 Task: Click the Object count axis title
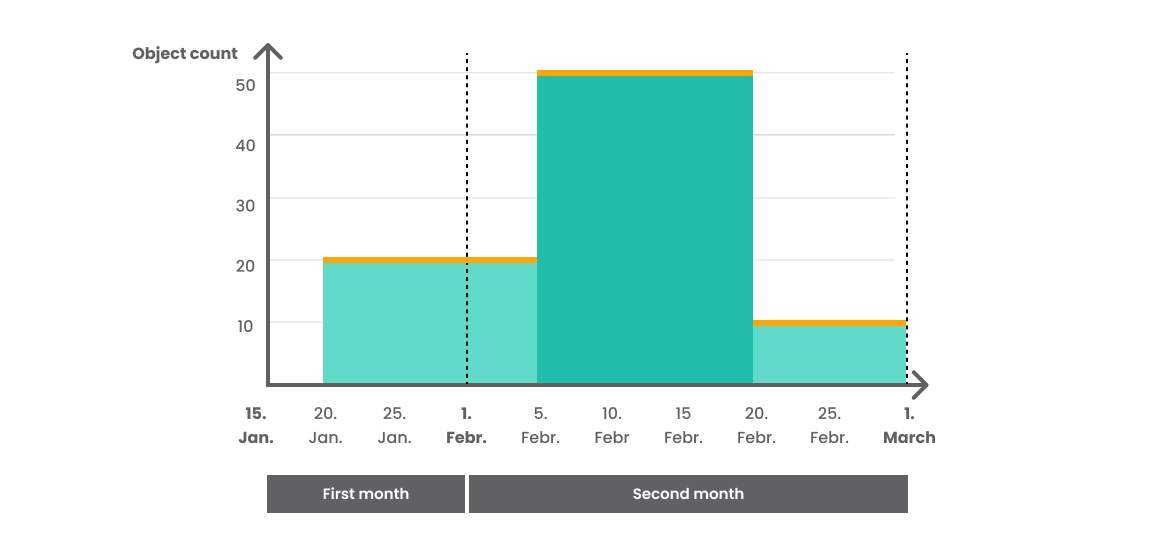click(185, 53)
